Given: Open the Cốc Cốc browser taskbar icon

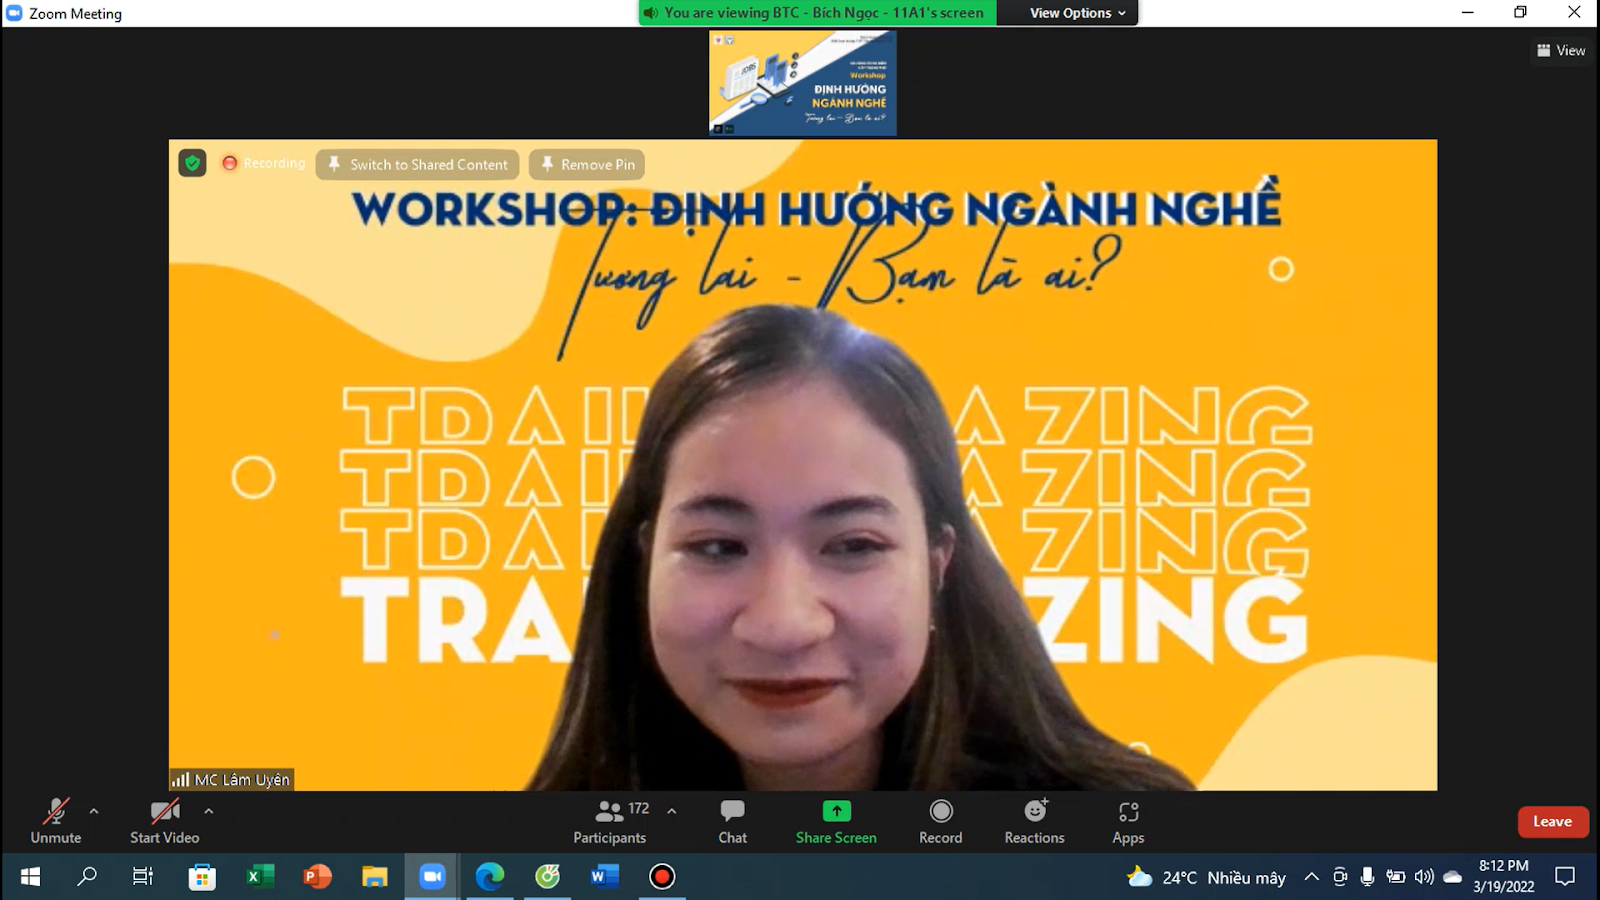Looking at the screenshot, I should click(x=548, y=877).
